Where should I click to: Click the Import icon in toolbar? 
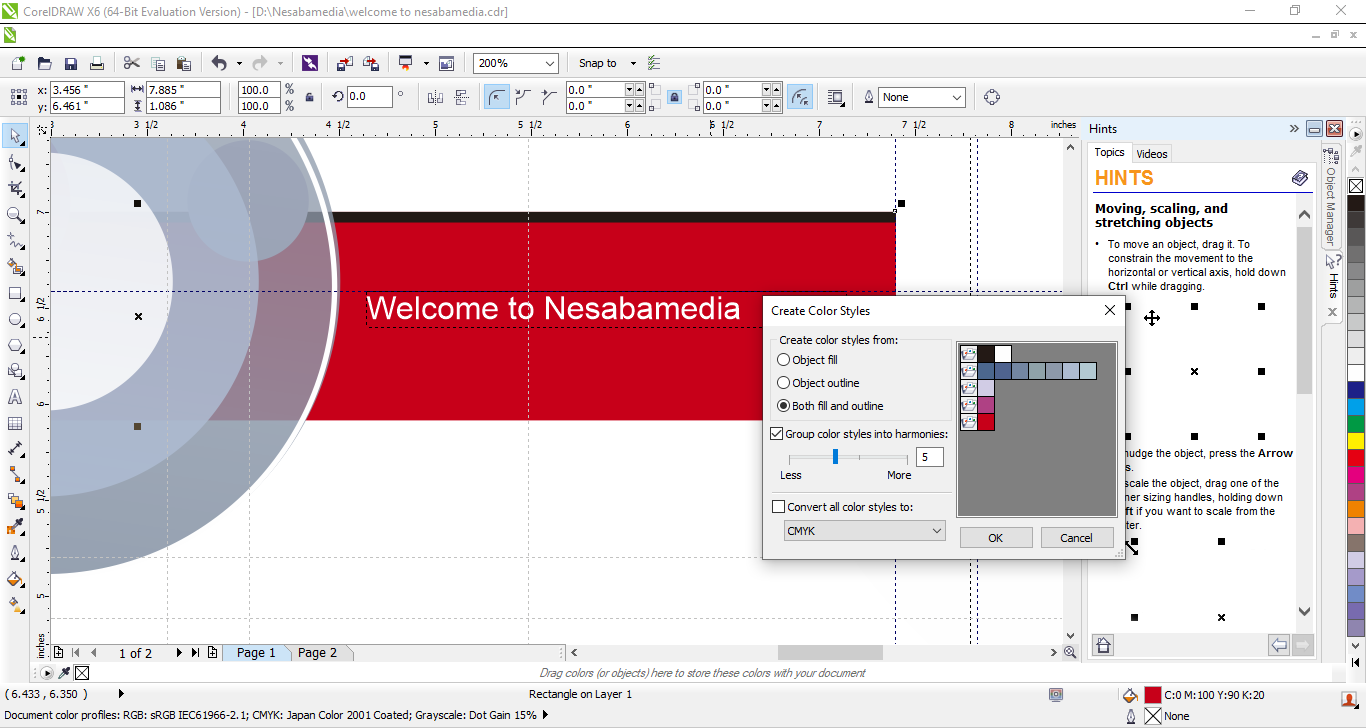[344, 63]
